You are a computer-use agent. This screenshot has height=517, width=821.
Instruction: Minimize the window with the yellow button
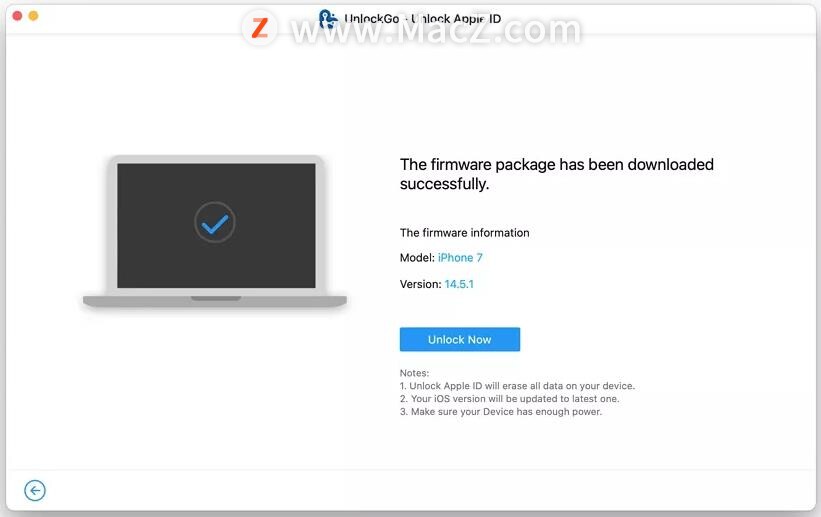[34, 16]
